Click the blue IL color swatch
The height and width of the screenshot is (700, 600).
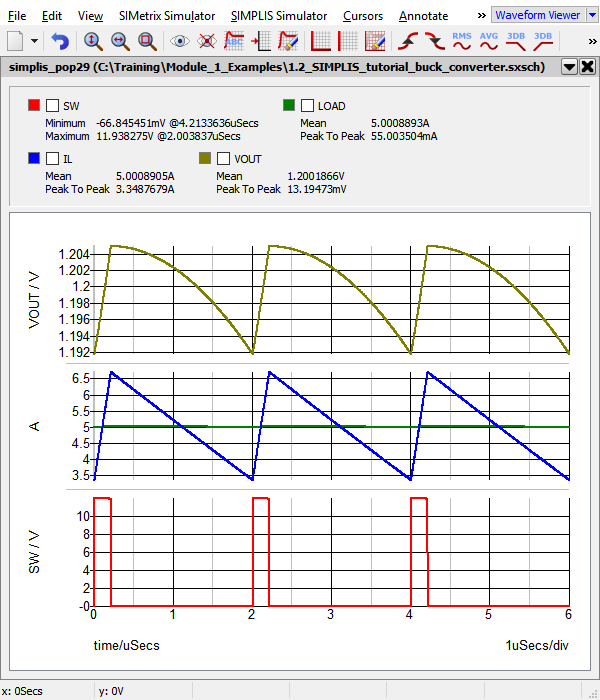point(34,158)
